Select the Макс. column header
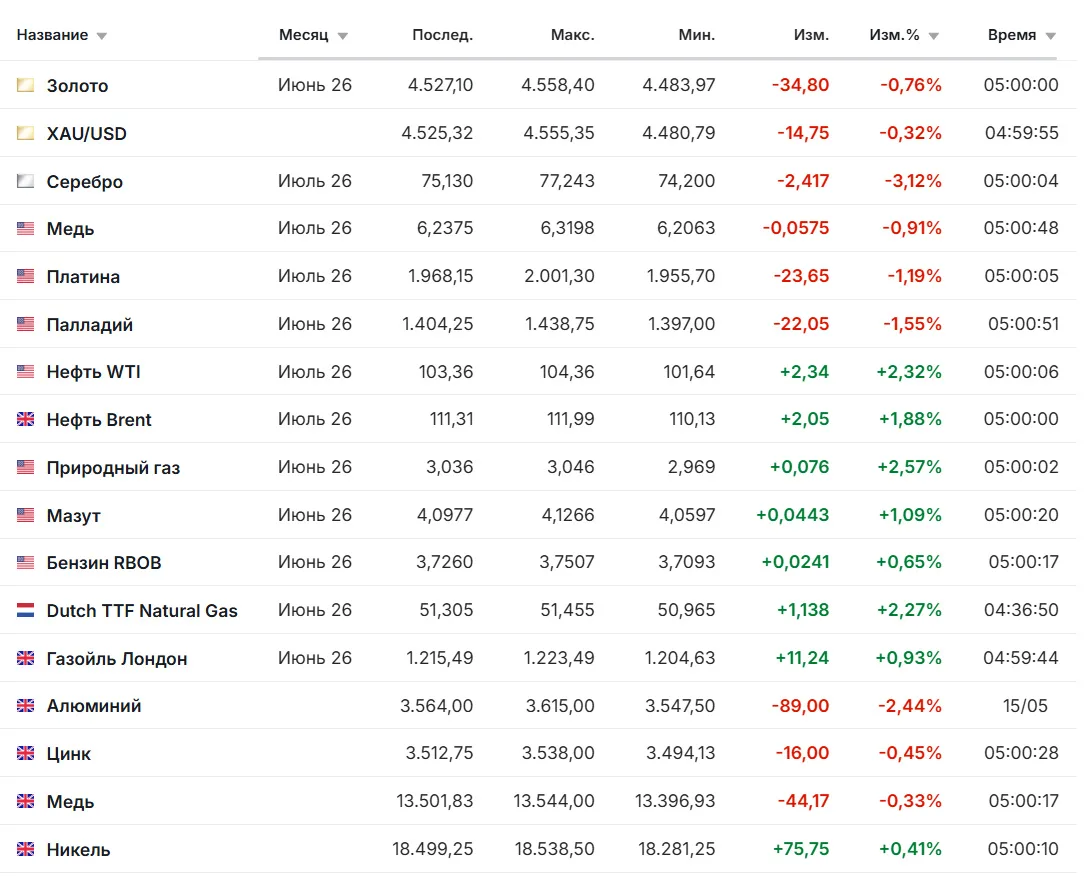 pyautogui.click(x=572, y=35)
